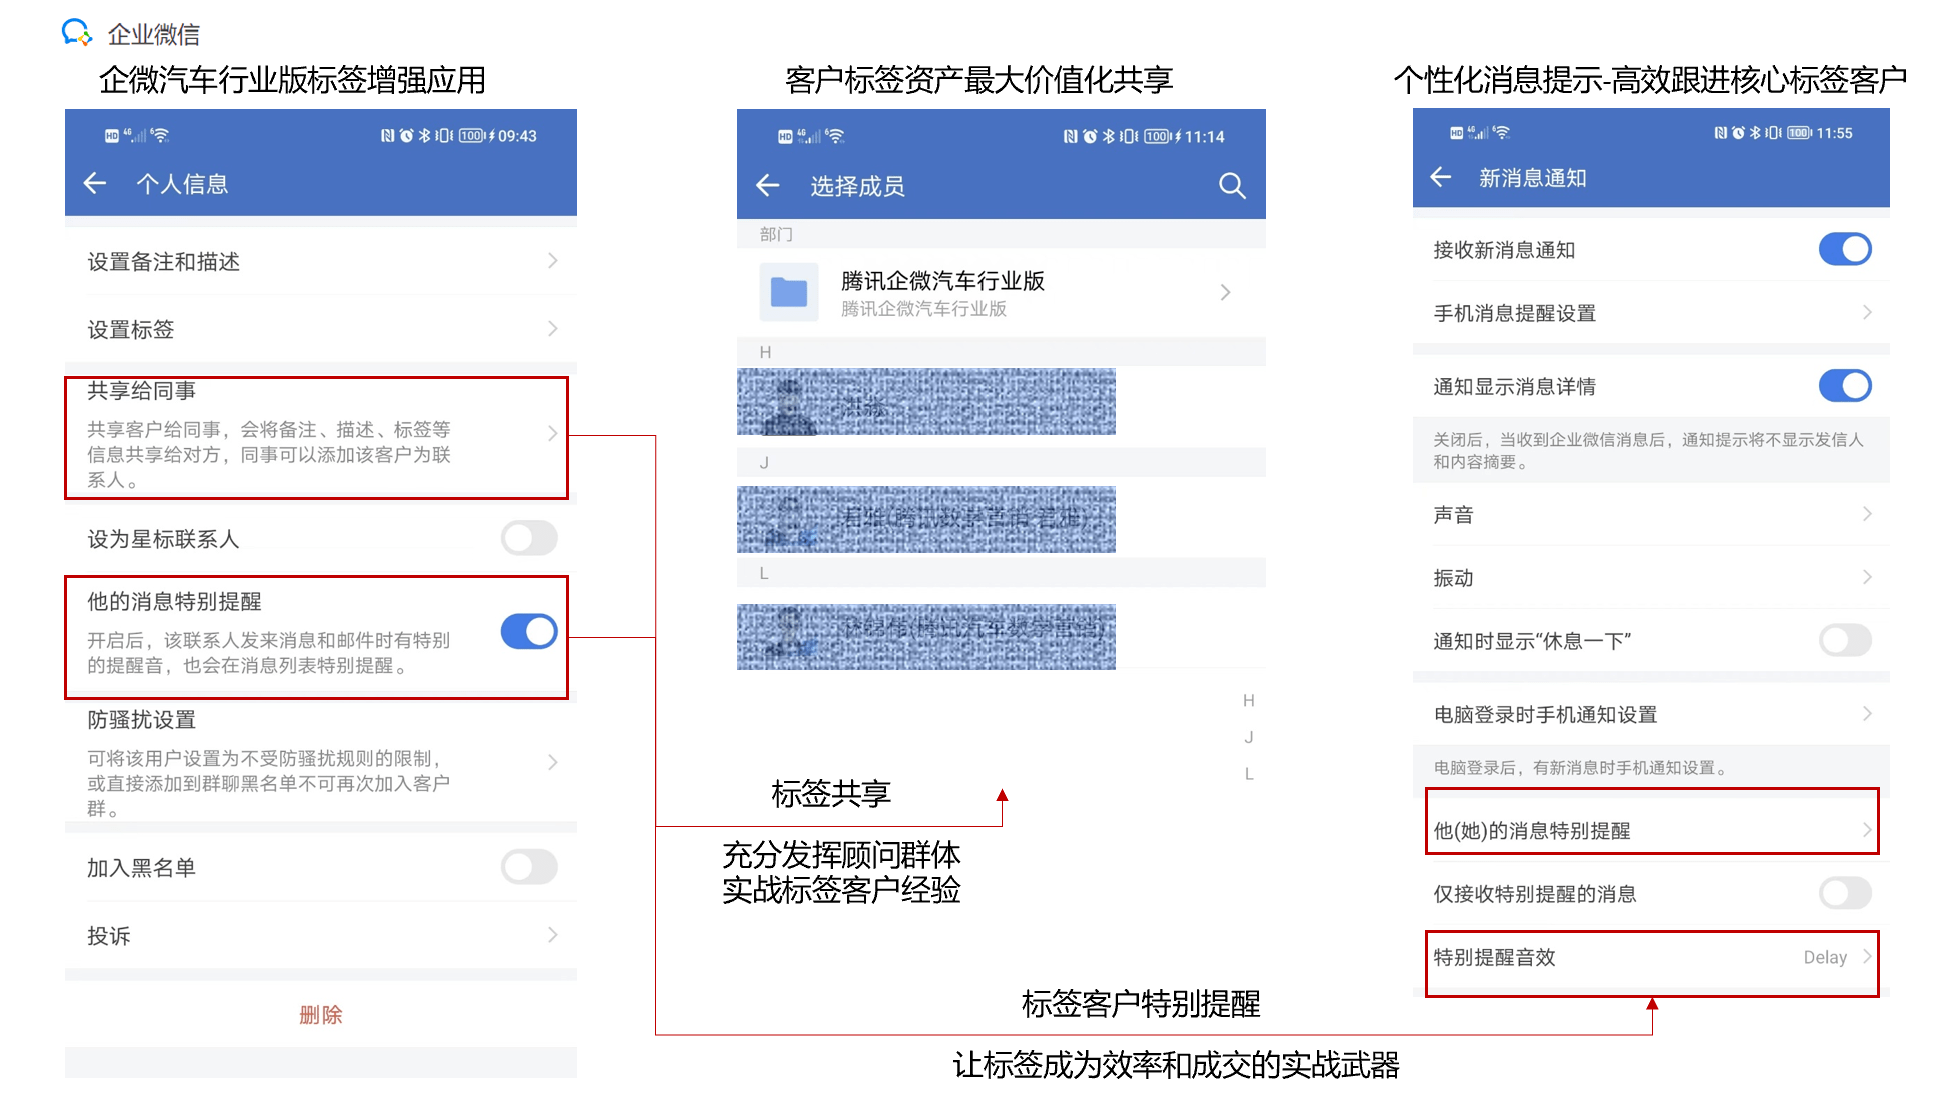Screen dimensions: 1956x1096
Task: Click the 企业微信 logo icon
Action: point(77,33)
